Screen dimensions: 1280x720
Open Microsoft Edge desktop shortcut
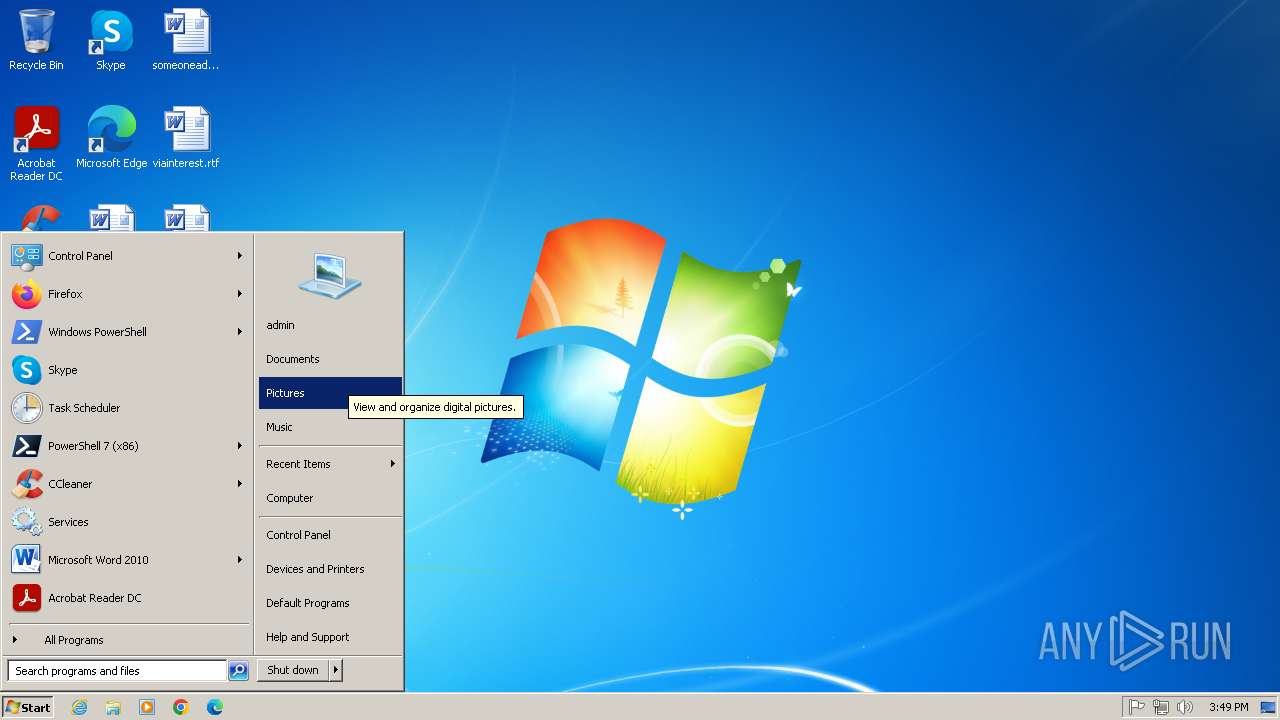point(111,138)
